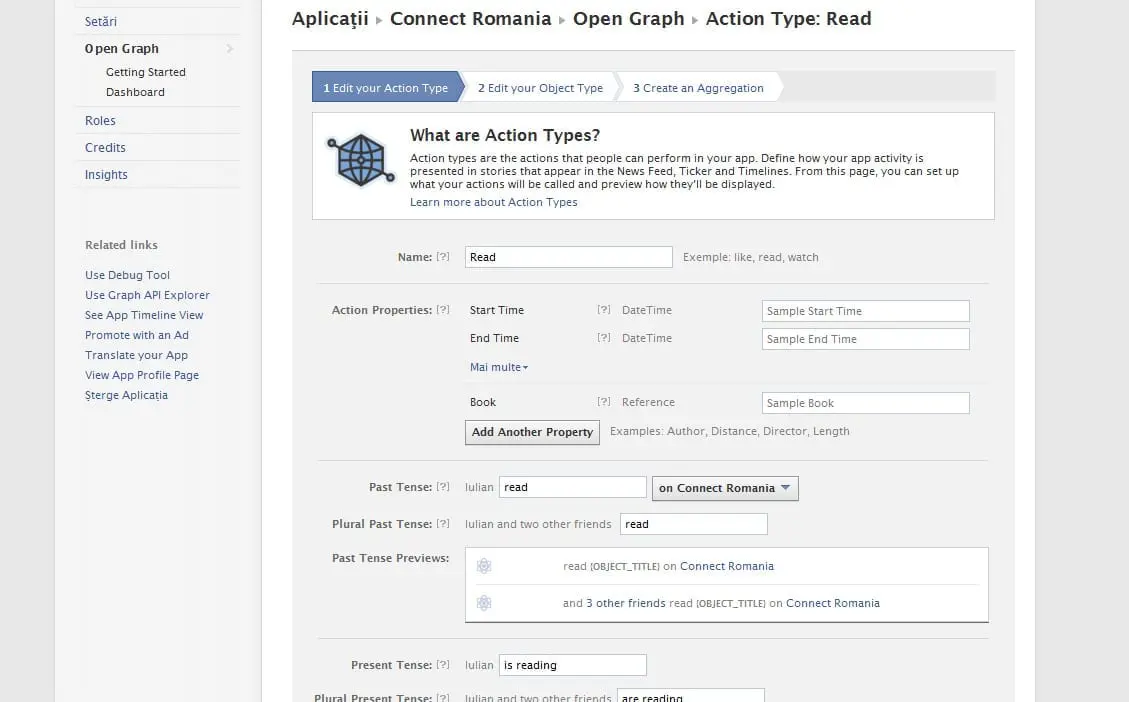Viewport: 1129px width, 702px height.
Task: Click the Plural Past Tense input field
Action: click(693, 524)
